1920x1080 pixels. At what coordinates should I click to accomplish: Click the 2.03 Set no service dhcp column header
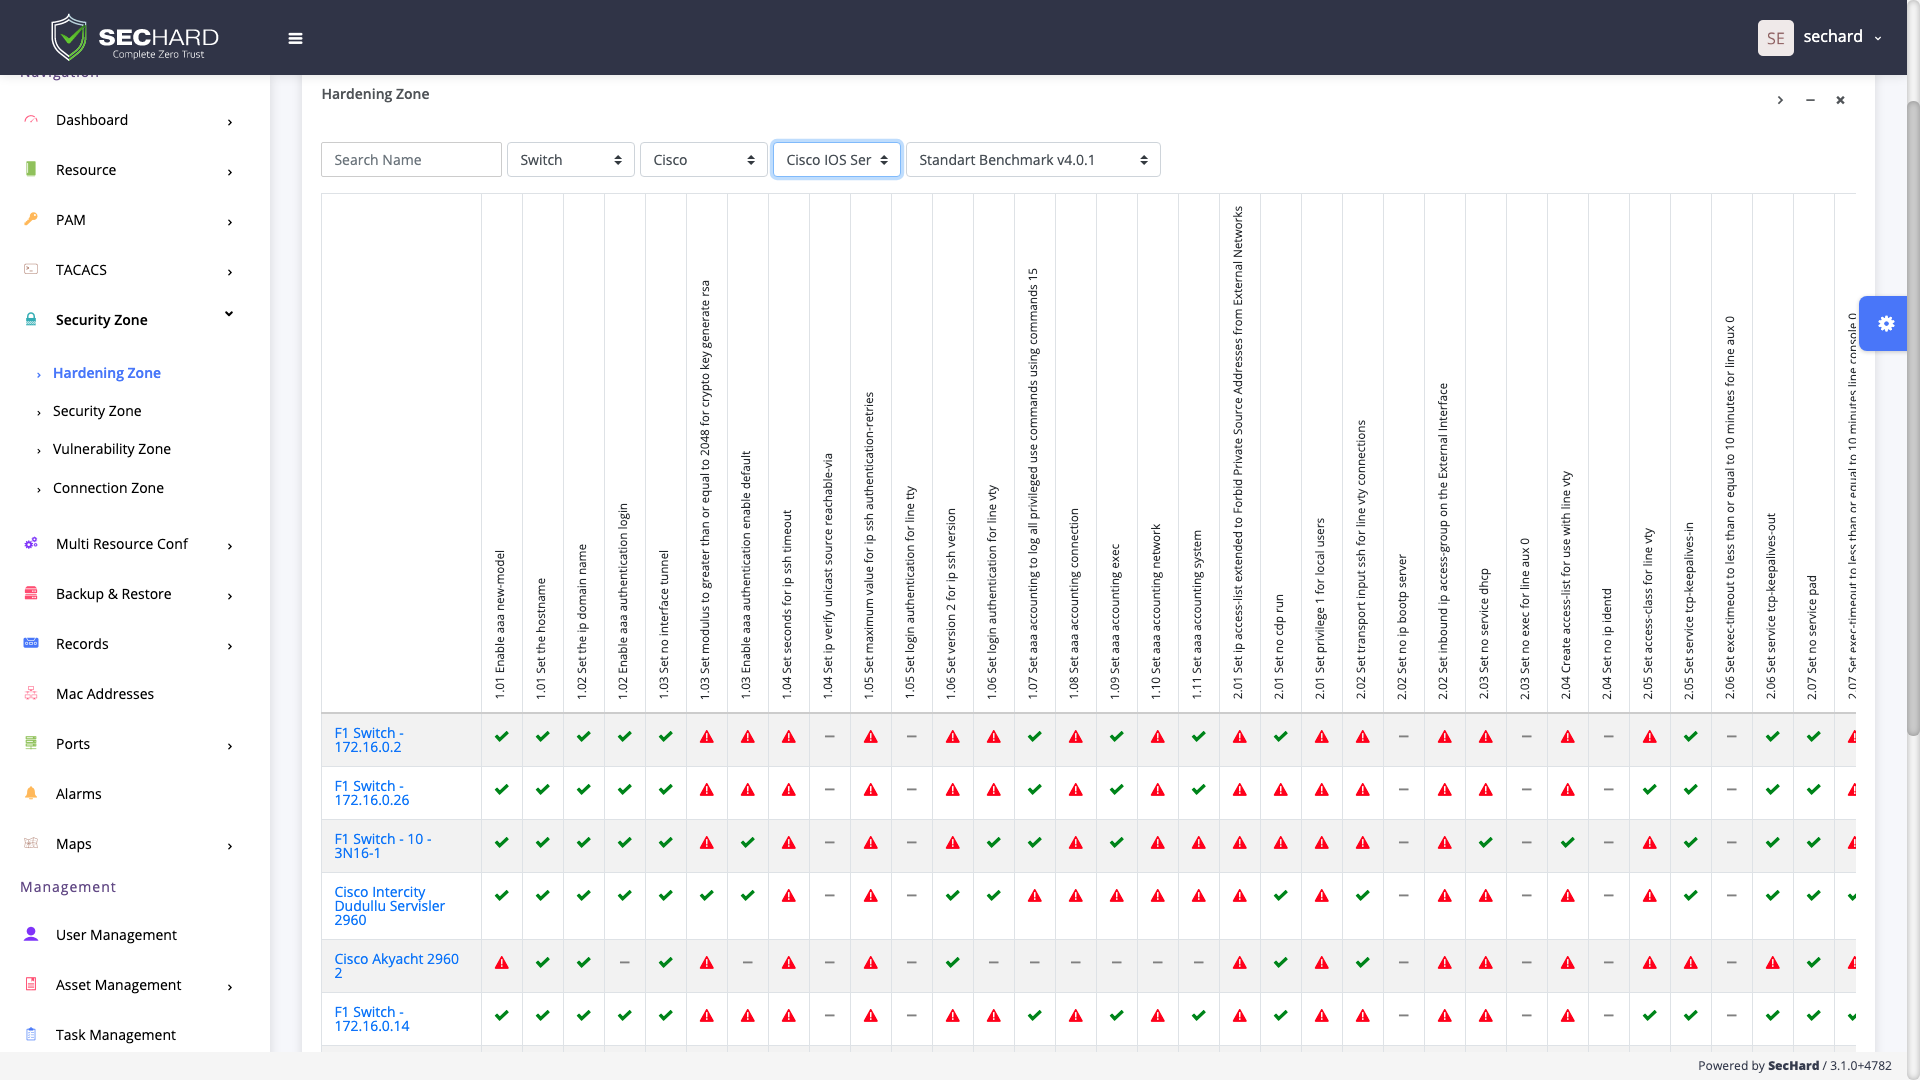tap(1485, 634)
